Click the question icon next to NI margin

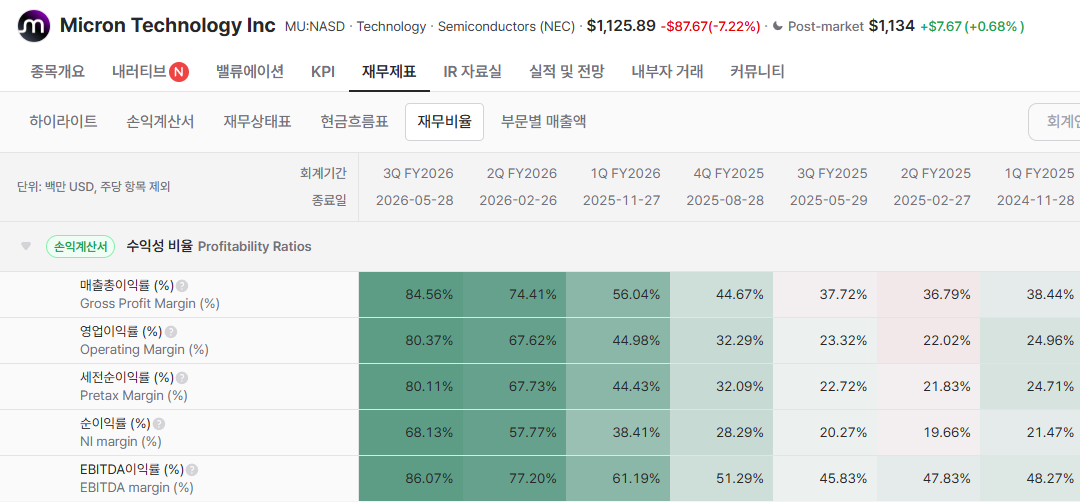[159, 424]
